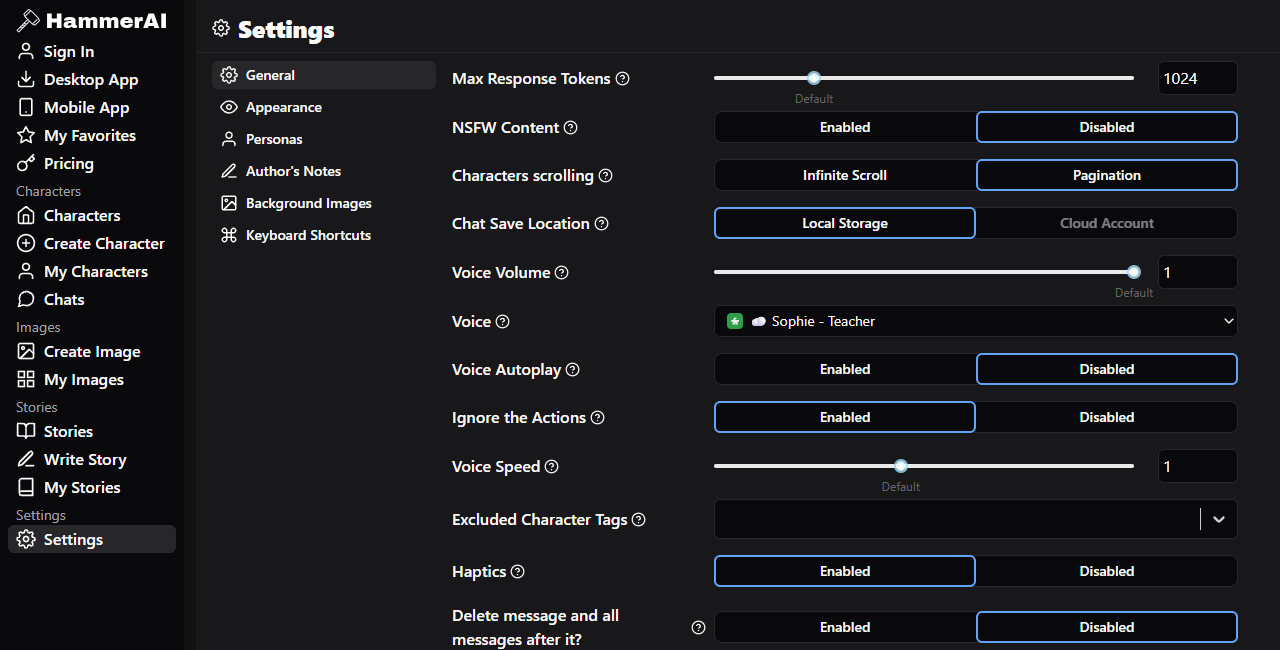This screenshot has width=1280, height=650.
Task: Click help icon next to Ignore the Actions
Action: coord(597,417)
